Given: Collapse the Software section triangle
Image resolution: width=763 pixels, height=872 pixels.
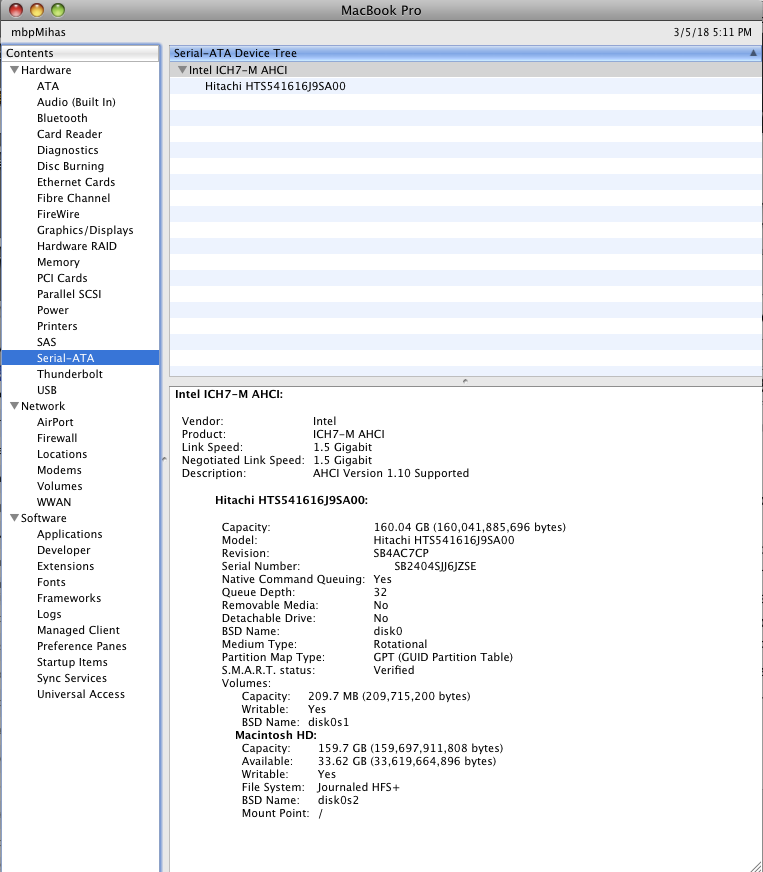Looking at the screenshot, I should pyautogui.click(x=14, y=518).
